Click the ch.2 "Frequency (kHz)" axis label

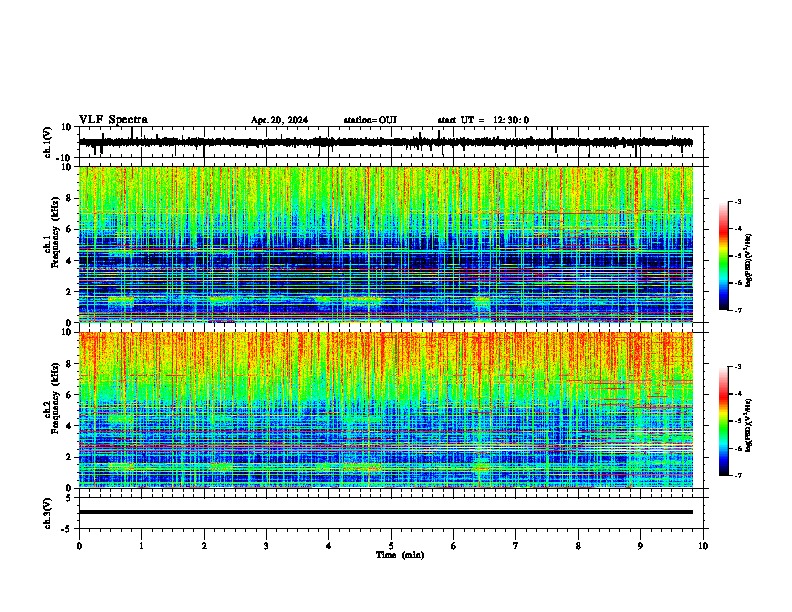point(56,398)
